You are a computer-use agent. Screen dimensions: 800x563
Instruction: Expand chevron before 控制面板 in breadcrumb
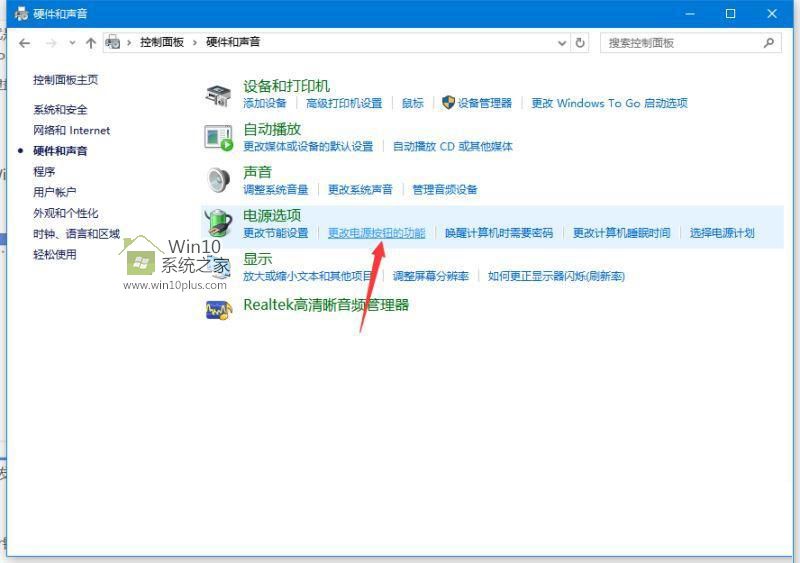tap(129, 43)
